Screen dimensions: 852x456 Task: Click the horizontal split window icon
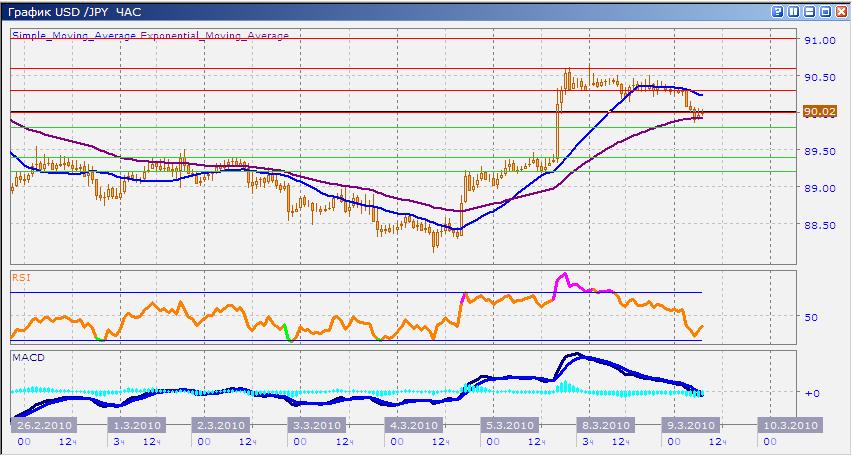coord(809,11)
